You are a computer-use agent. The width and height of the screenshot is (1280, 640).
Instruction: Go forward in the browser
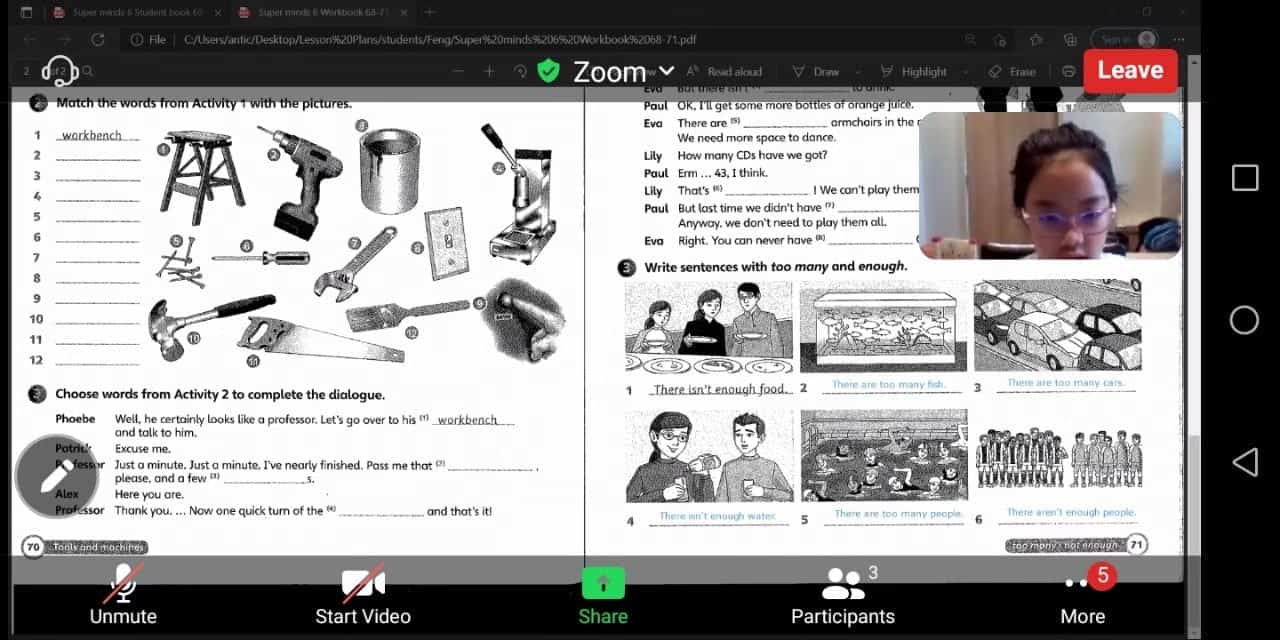(64, 39)
